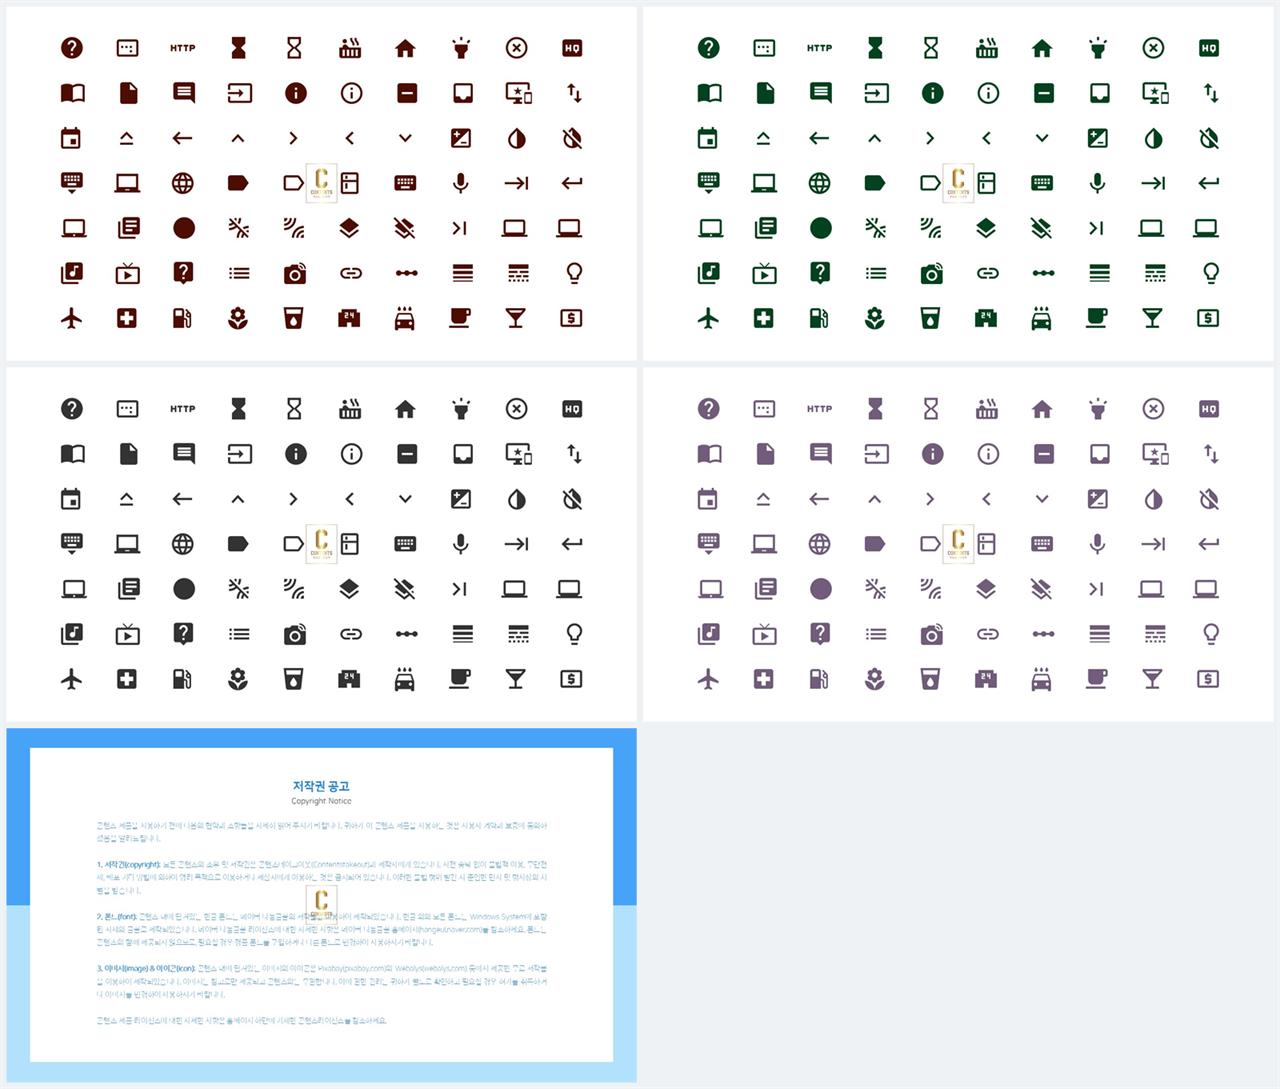Image resolution: width=1280 pixels, height=1089 pixels.
Task: Click the dark gray keyboard tab arrow icon
Action: click(516, 544)
